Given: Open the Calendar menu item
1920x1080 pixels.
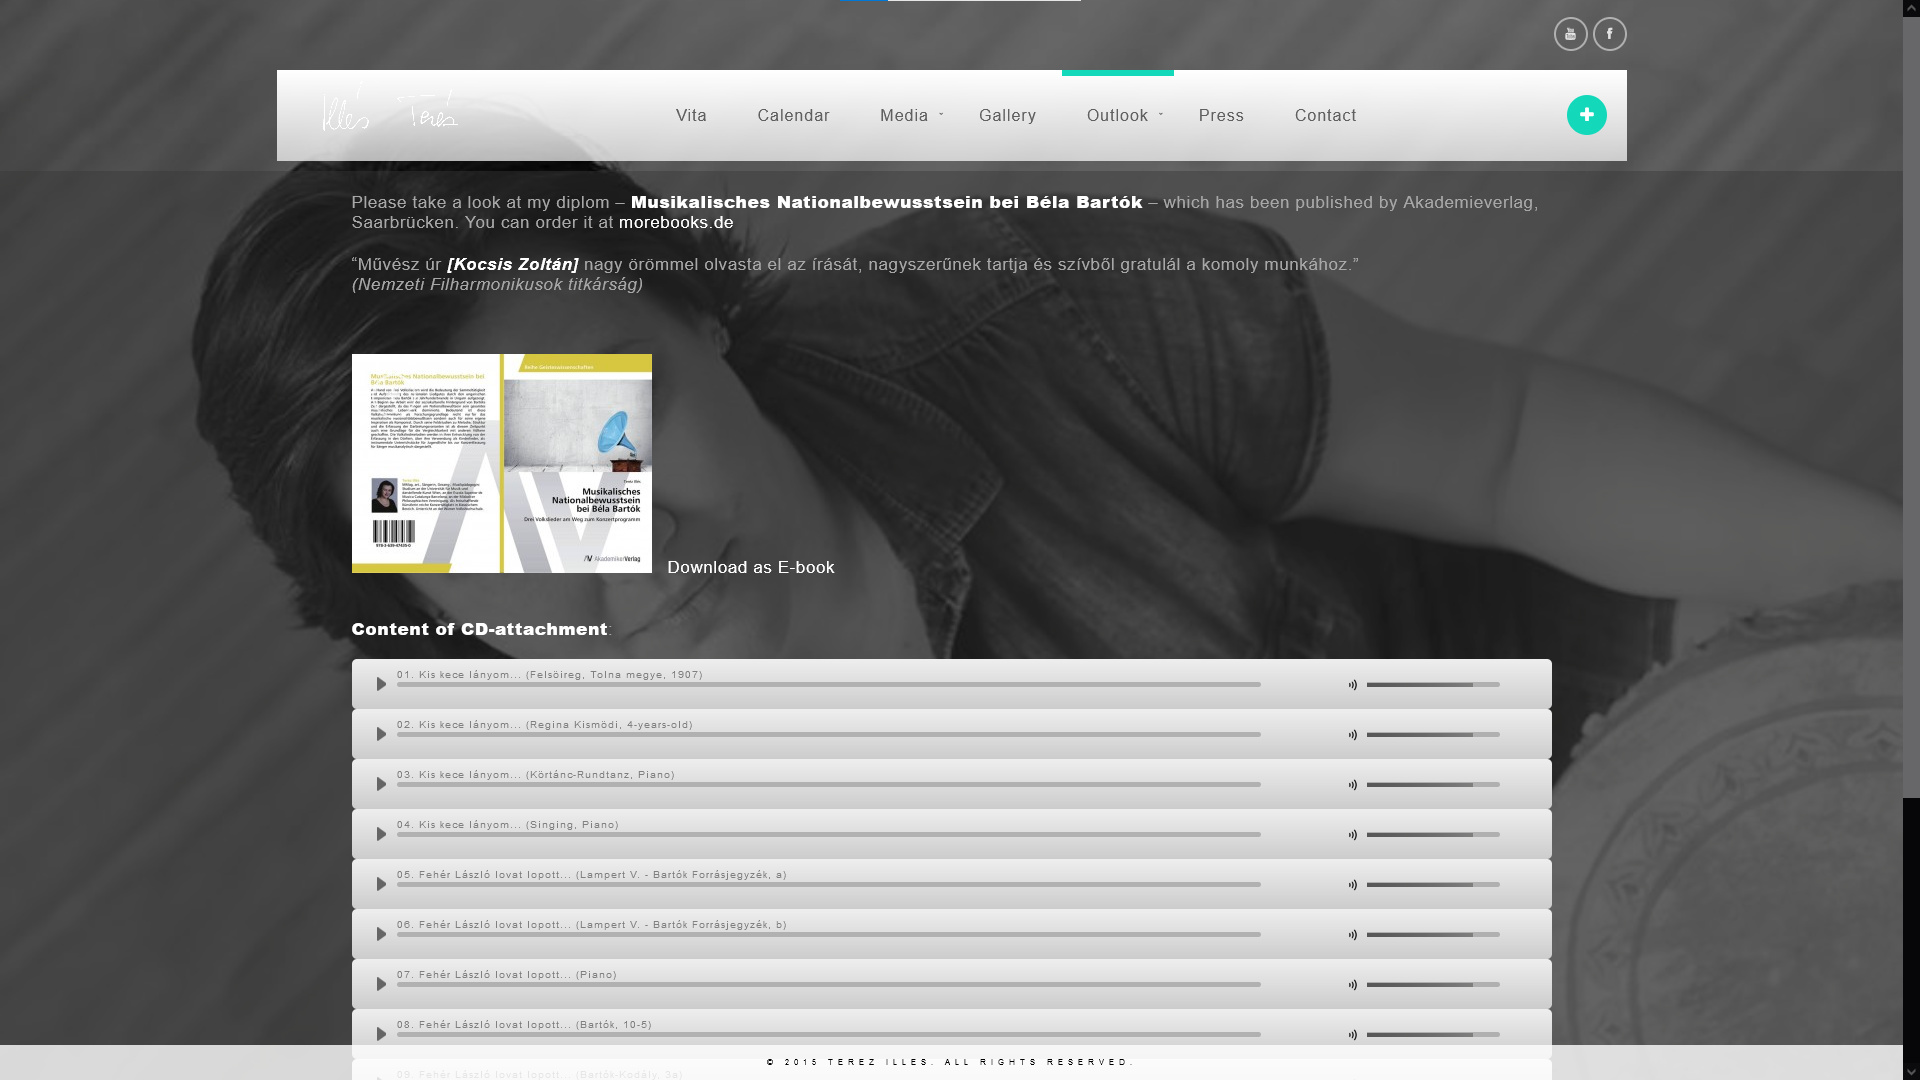Looking at the screenshot, I should (793, 116).
